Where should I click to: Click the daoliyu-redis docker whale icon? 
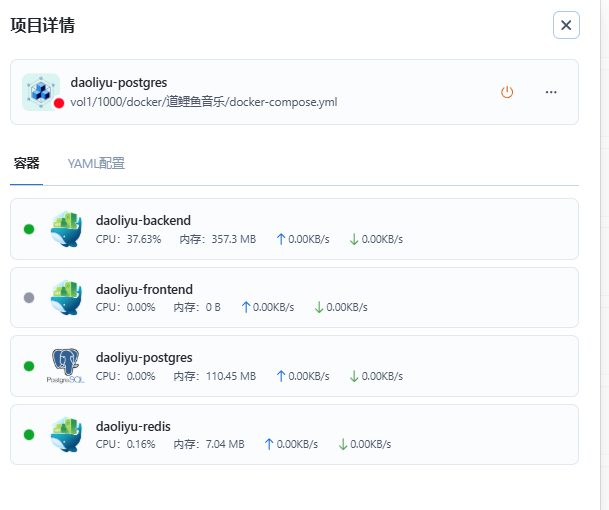66,434
